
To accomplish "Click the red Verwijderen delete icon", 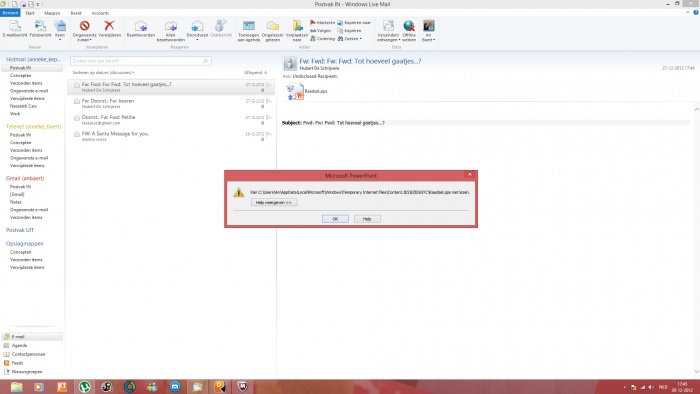I will click(x=109, y=26).
